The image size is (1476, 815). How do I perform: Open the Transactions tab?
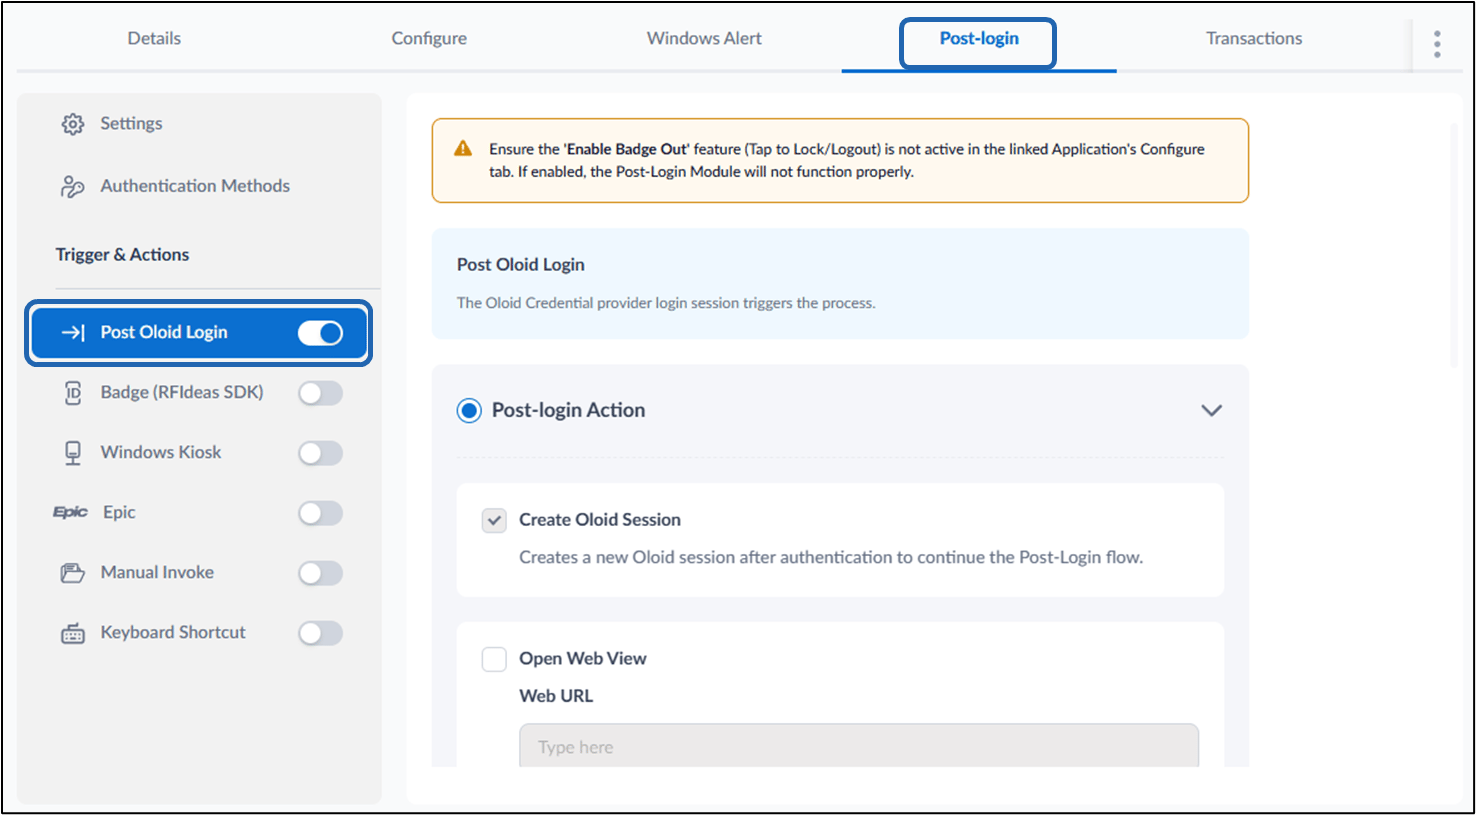[x=1254, y=38]
